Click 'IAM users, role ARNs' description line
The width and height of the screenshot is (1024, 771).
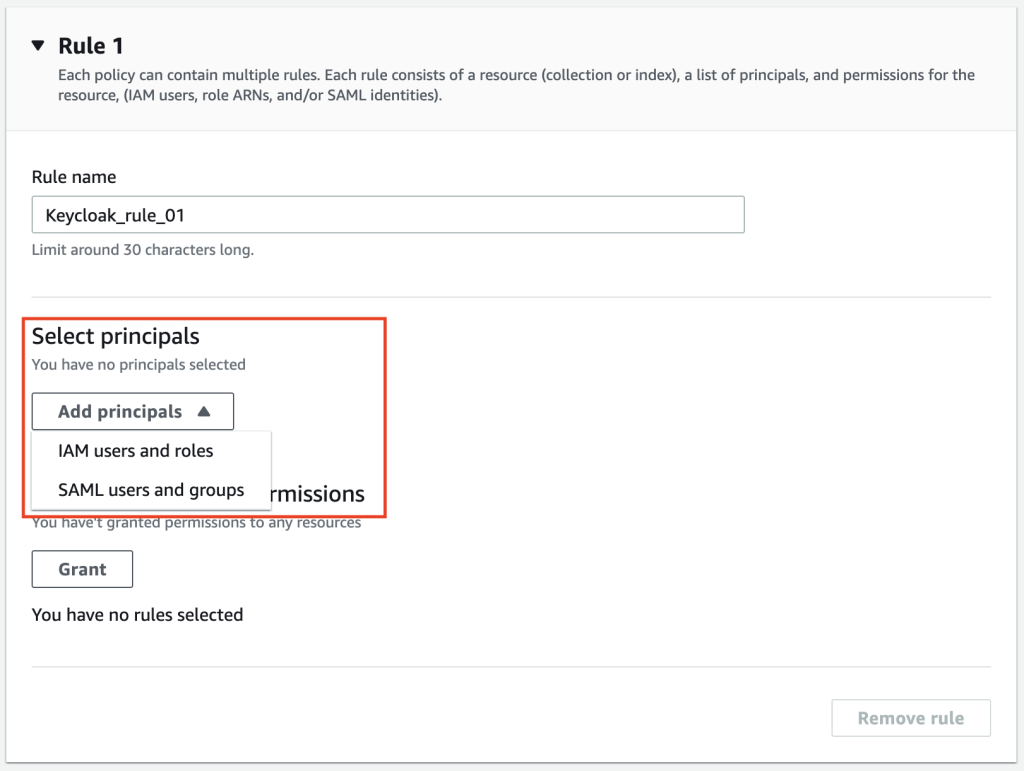(x=250, y=95)
